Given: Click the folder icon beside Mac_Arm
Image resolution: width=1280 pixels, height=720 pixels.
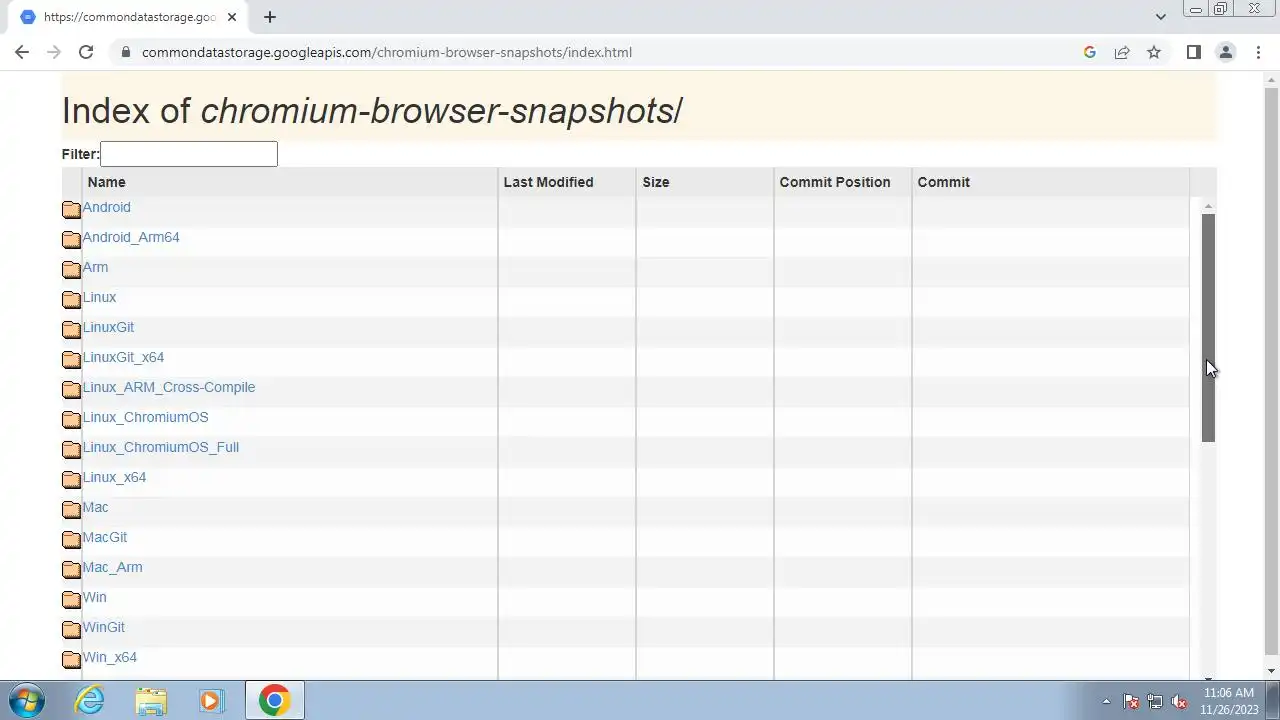Looking at the screenshot, I should pos(71,569).
